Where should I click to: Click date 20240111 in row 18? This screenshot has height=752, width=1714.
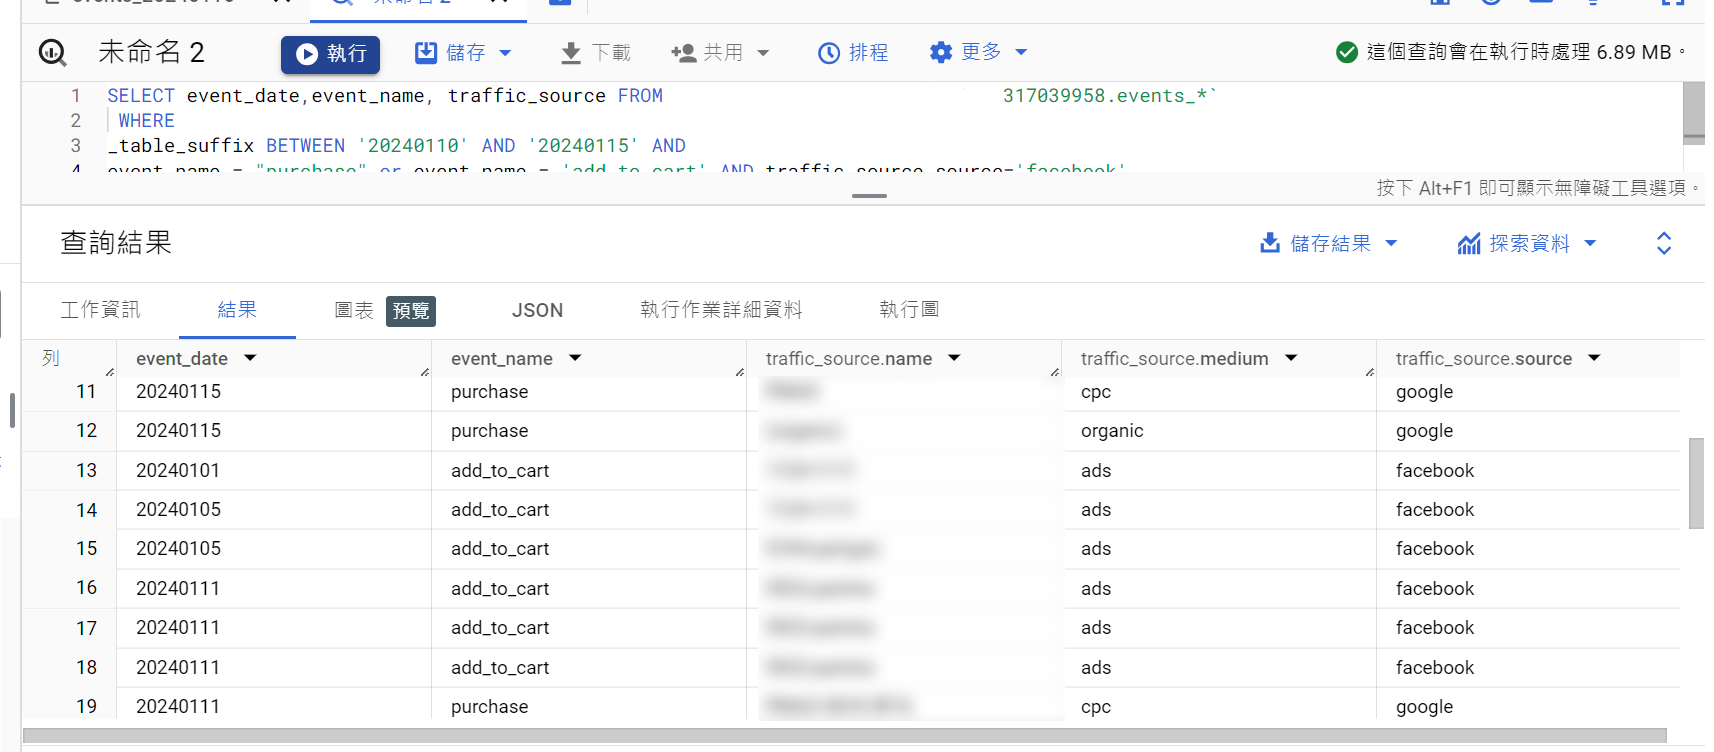pyautogui.click(x=178, y=668)
